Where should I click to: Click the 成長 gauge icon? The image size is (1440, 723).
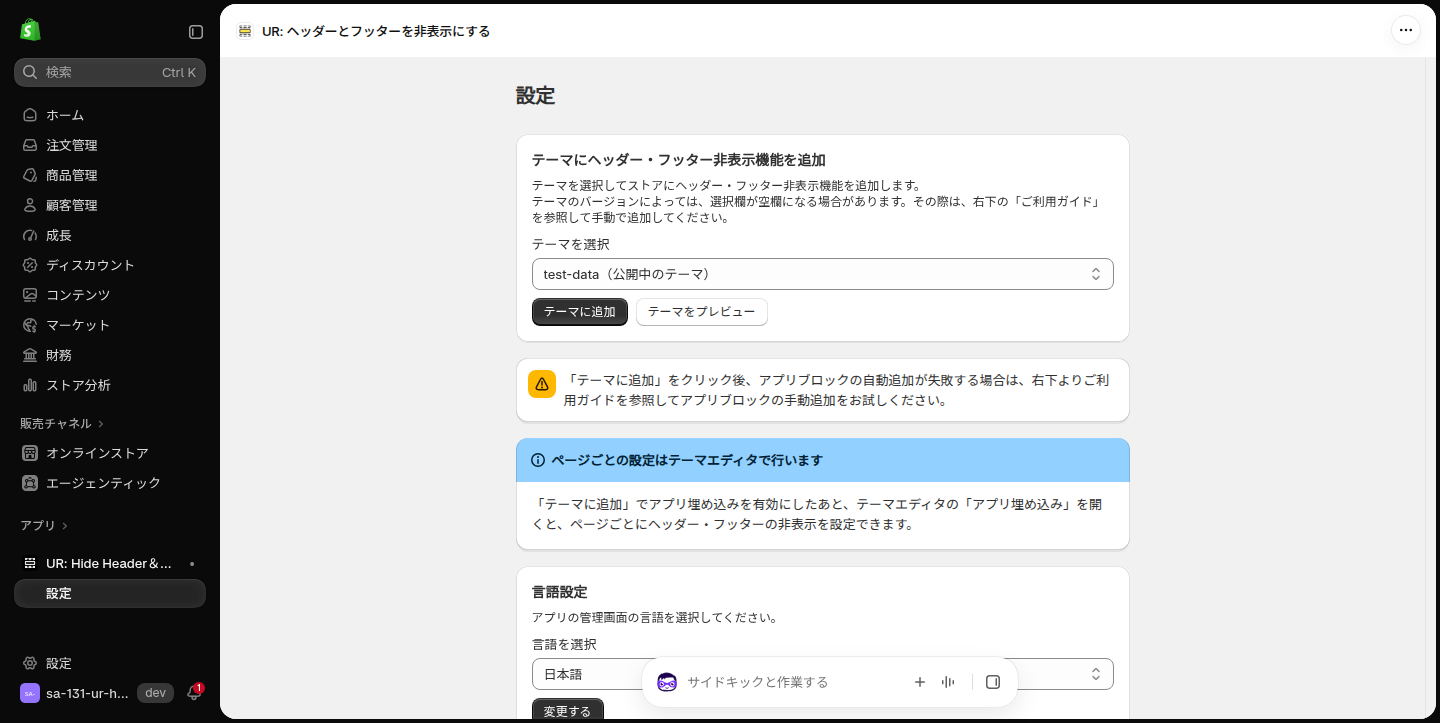tap(30, 235)
